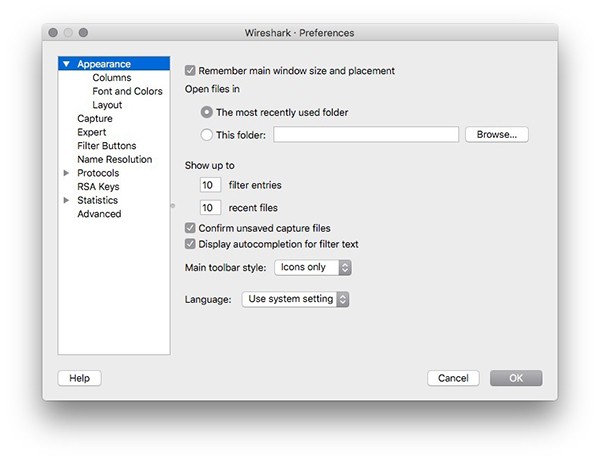
Task: Select Protocols in the preferences tree
Action: pos(98,173)
